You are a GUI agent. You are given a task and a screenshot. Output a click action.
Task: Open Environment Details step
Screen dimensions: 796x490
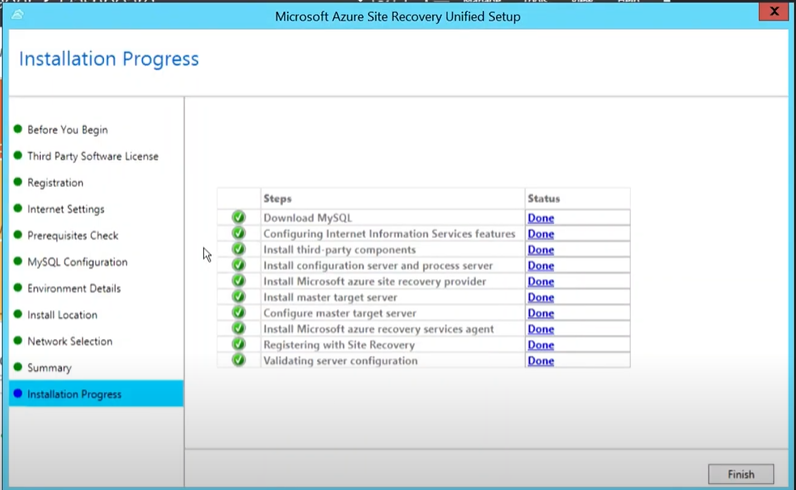[x=74, y=288]
